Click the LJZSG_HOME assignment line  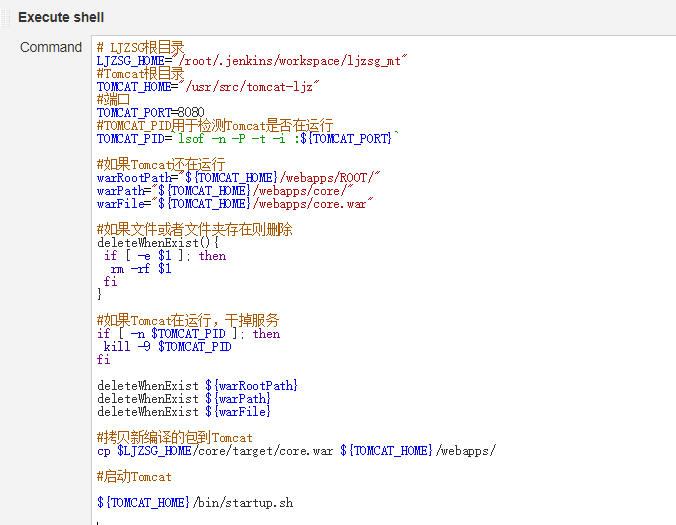point(252,61)
